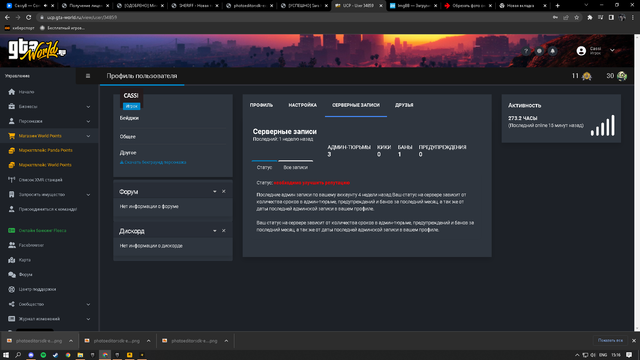Click the Показать все downloads button
640x360 pixels.
(610, 340)
